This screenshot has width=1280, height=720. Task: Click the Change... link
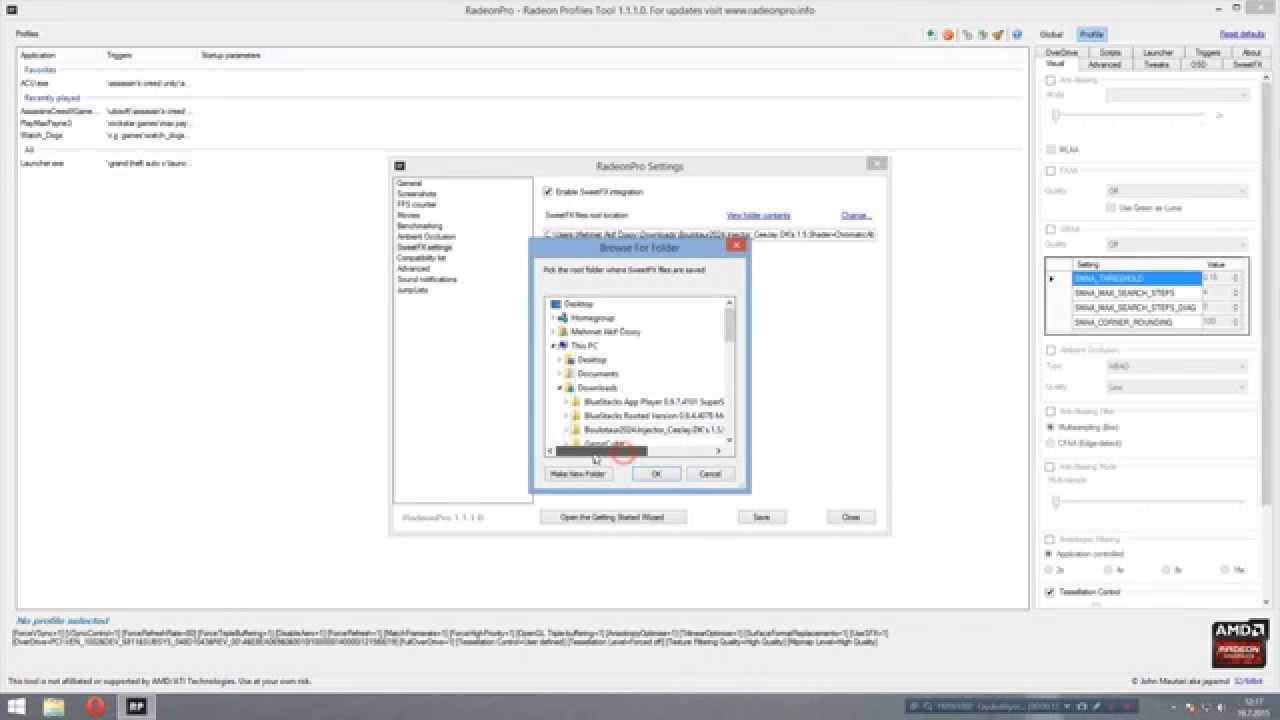point(856,215)
